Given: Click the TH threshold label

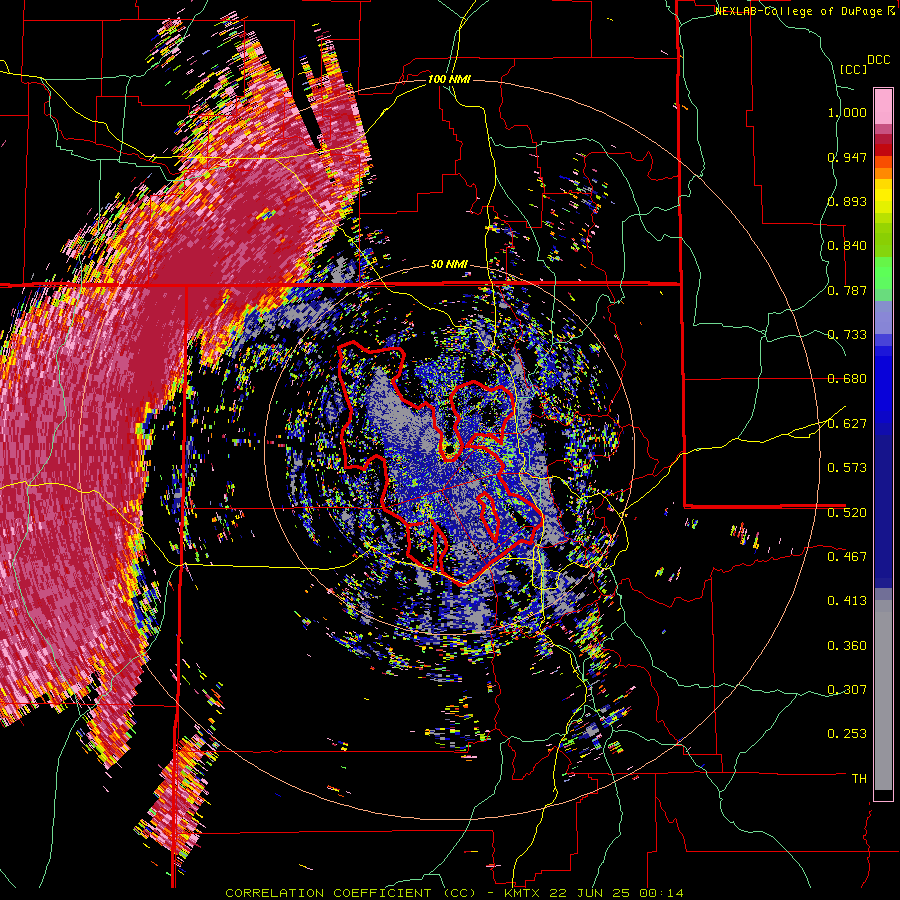Looking at the screenshot, I should [x=859, y=779].
